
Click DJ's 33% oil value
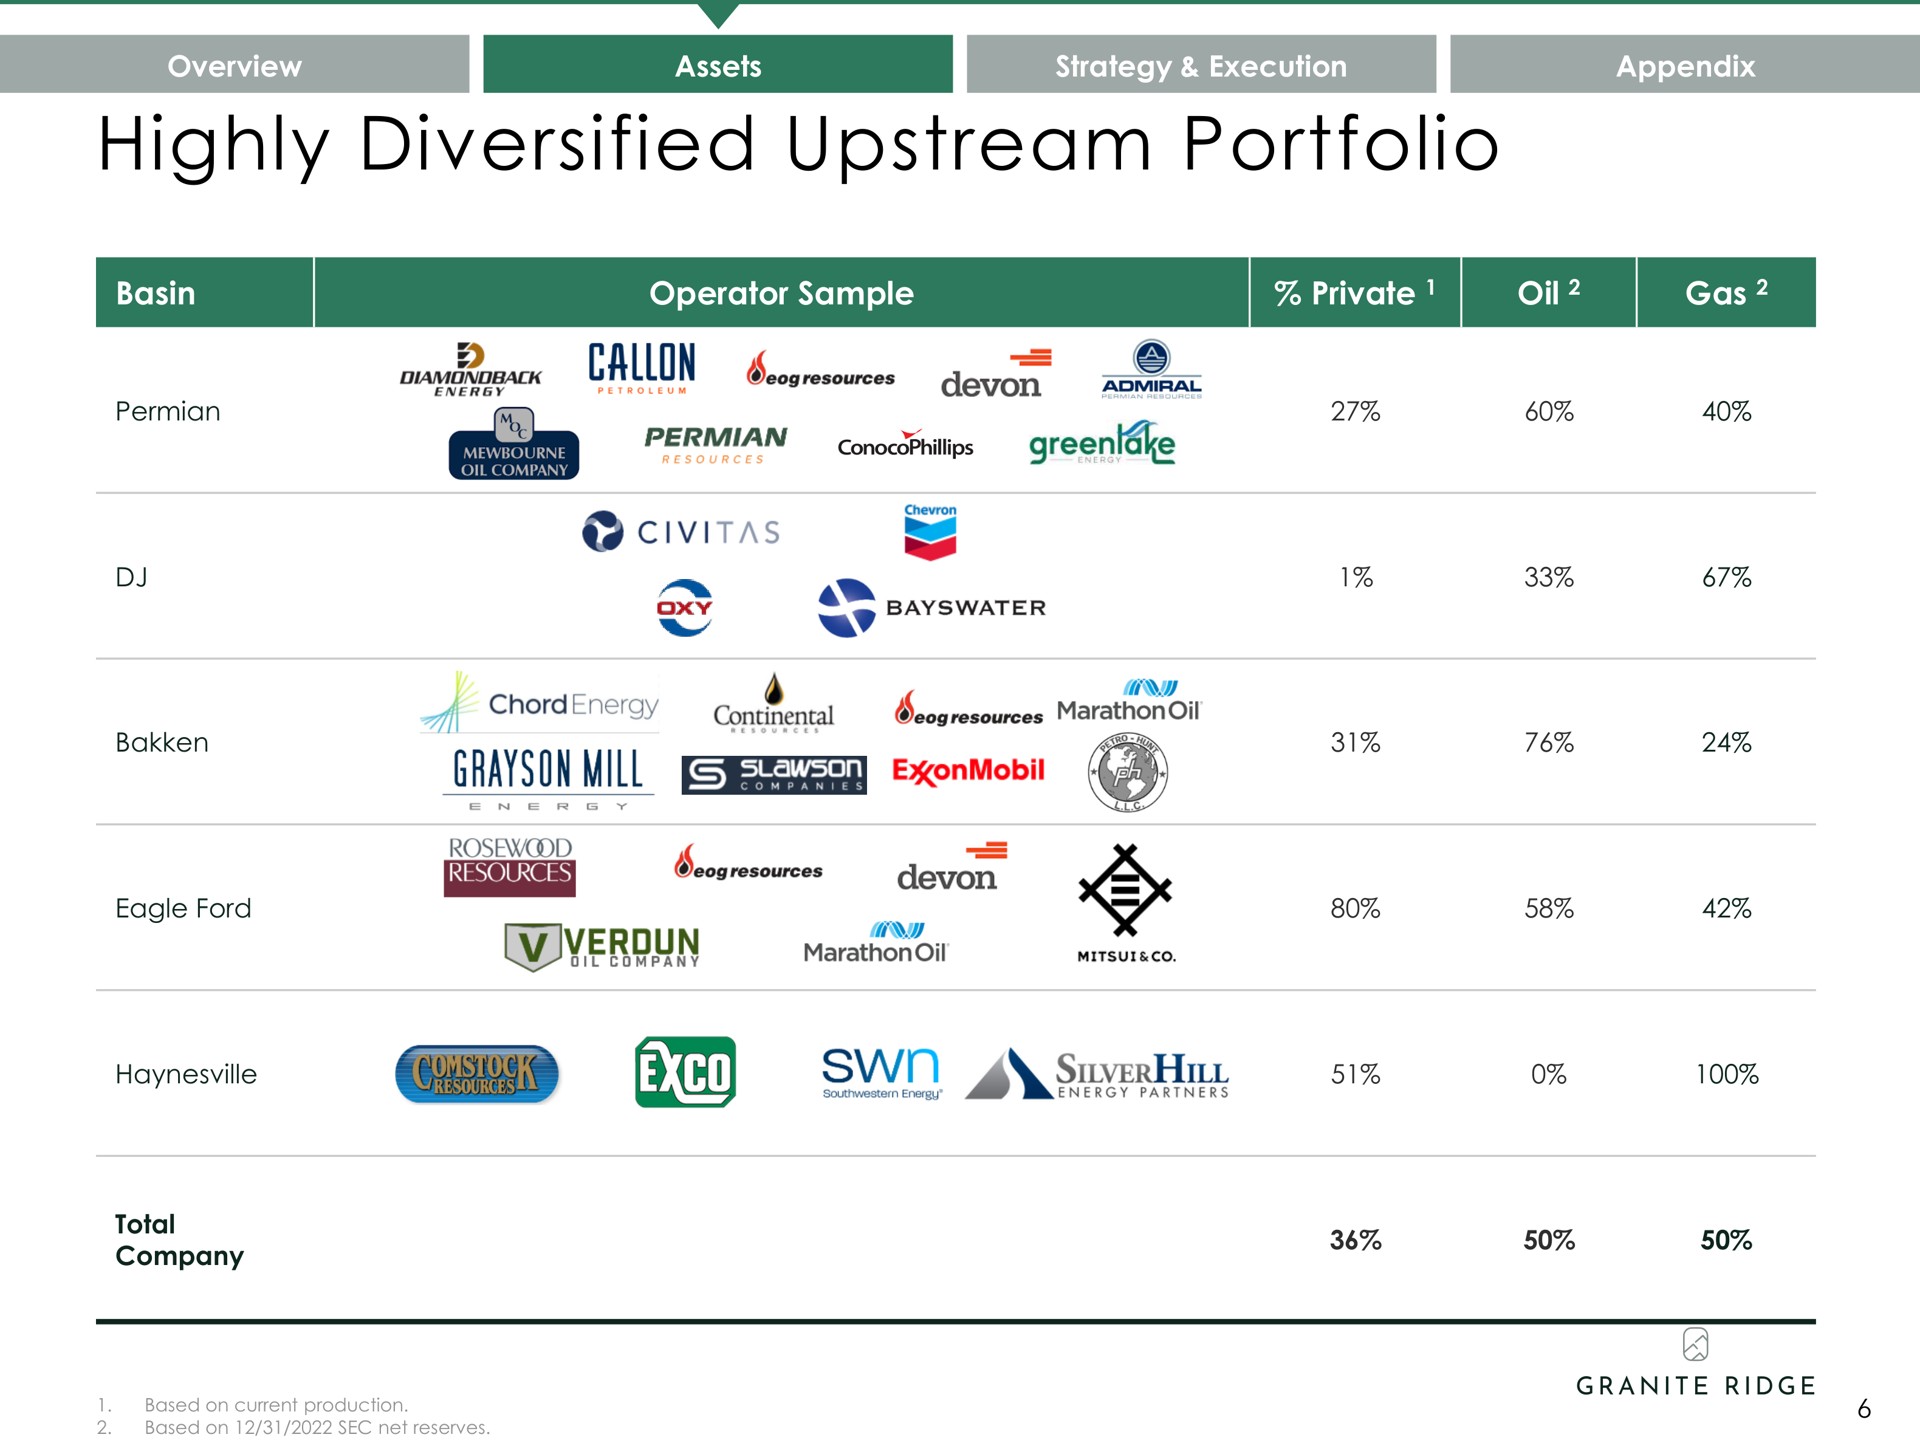click(x=1549, y=577)
